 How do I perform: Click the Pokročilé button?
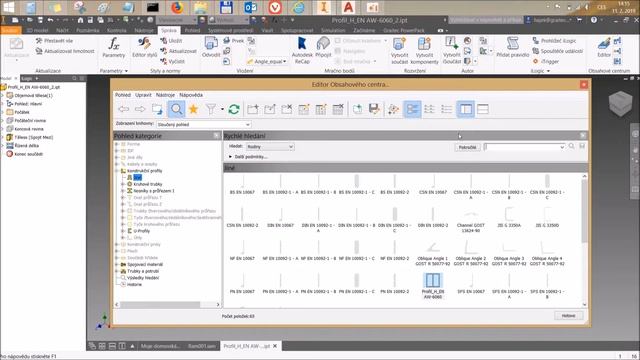(467, 147)
